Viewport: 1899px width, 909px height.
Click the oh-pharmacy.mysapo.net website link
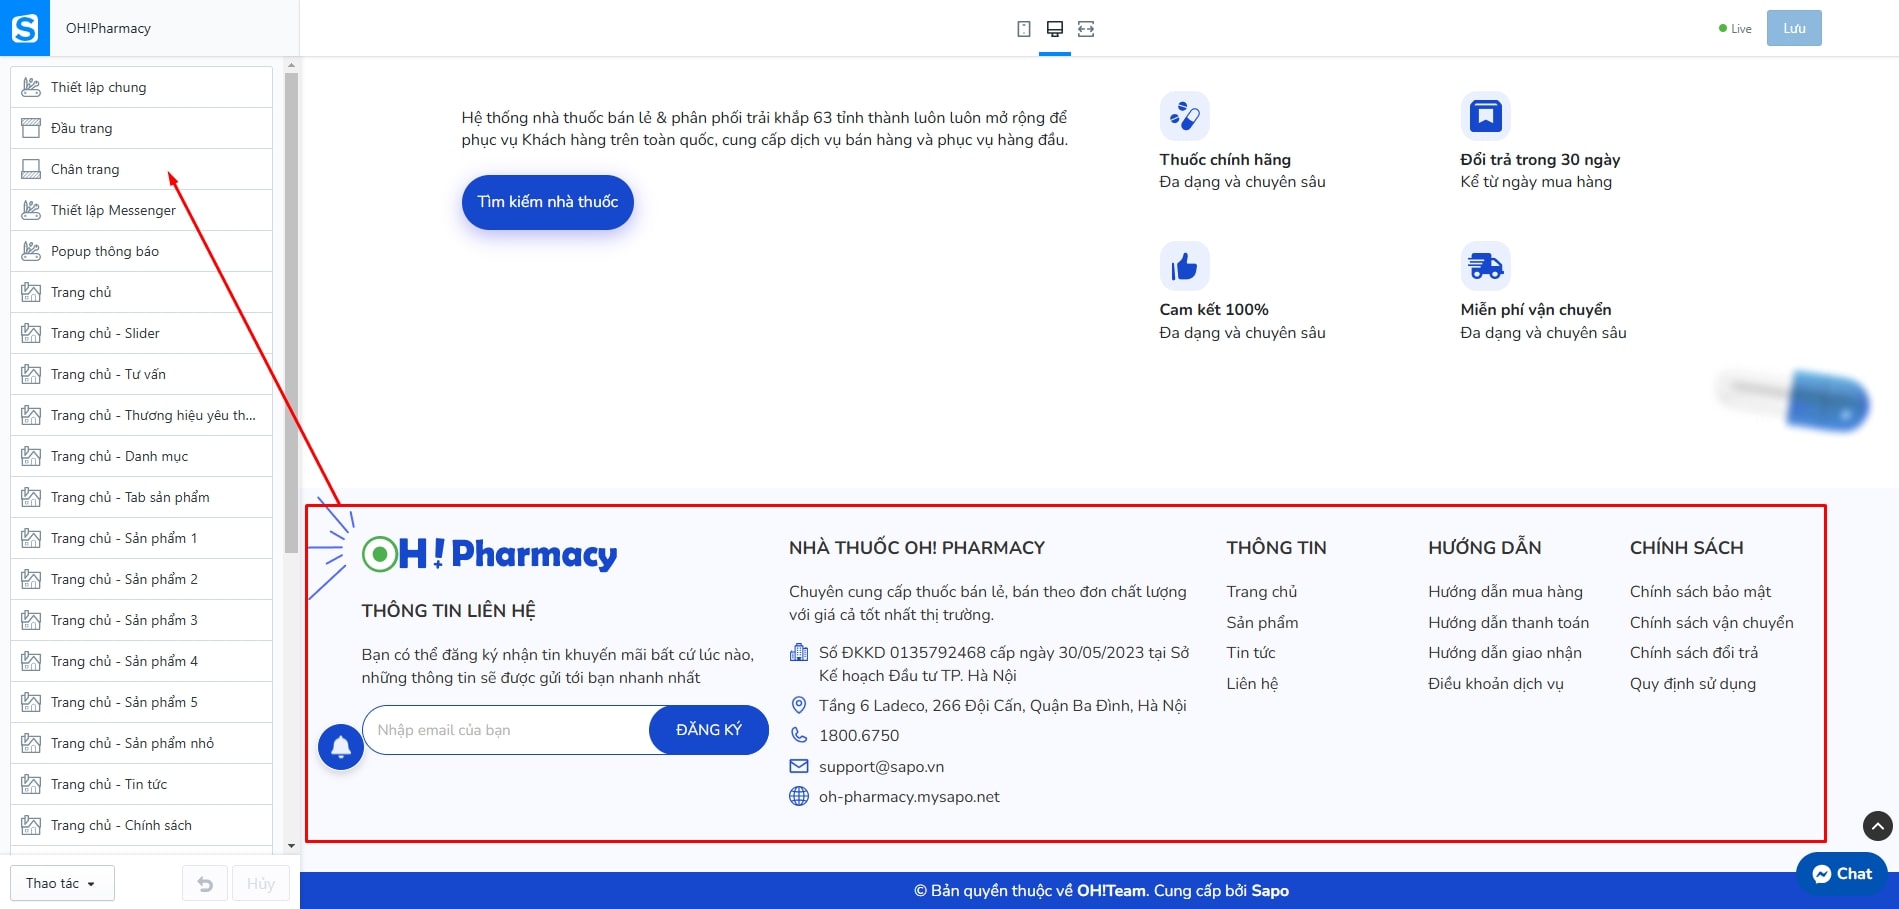pyautogui.click(x=909, y=797)
